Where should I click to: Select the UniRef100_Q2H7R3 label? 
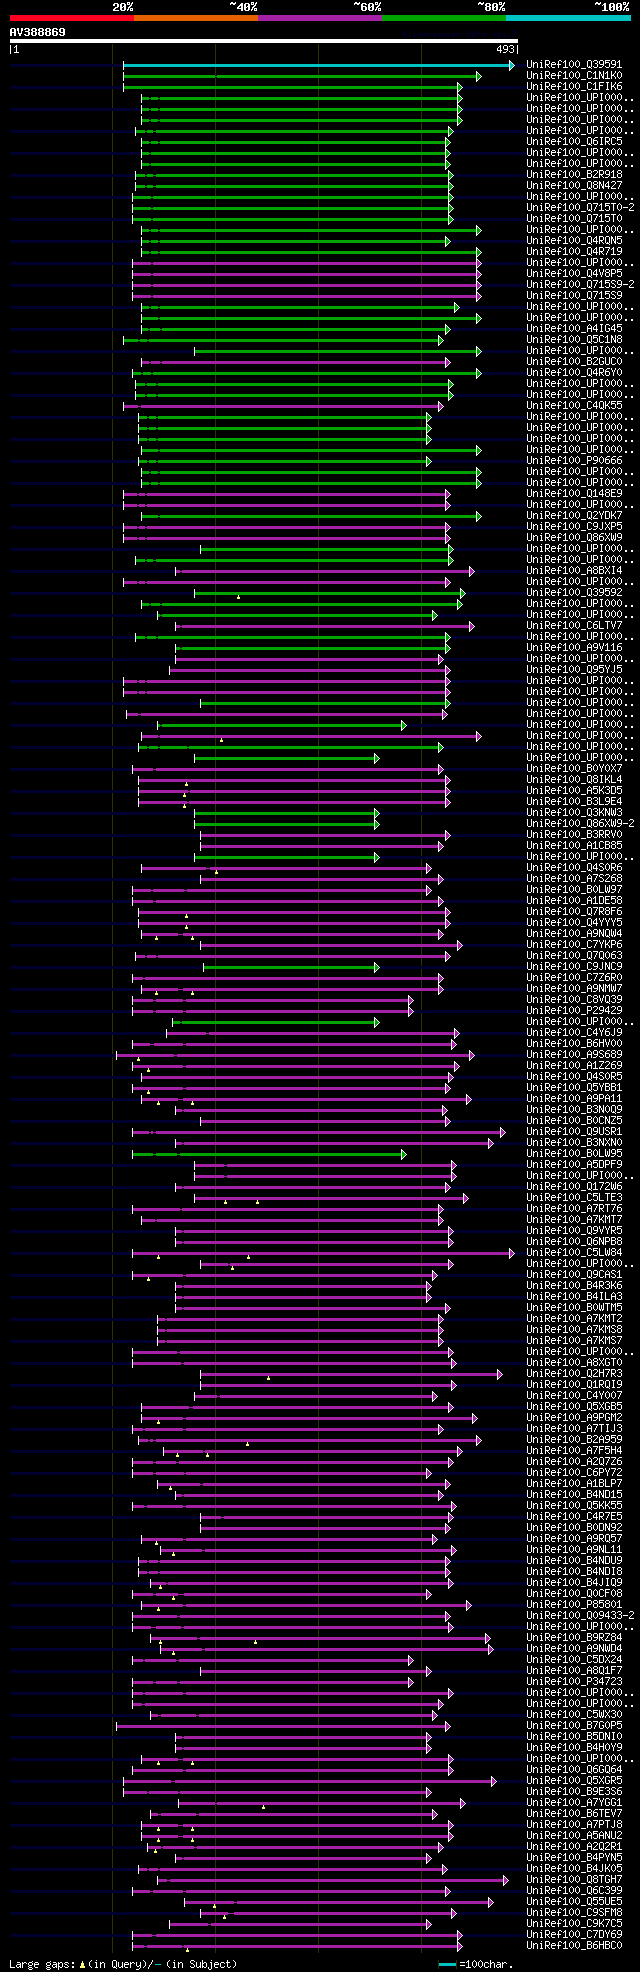pos(574,1374)
